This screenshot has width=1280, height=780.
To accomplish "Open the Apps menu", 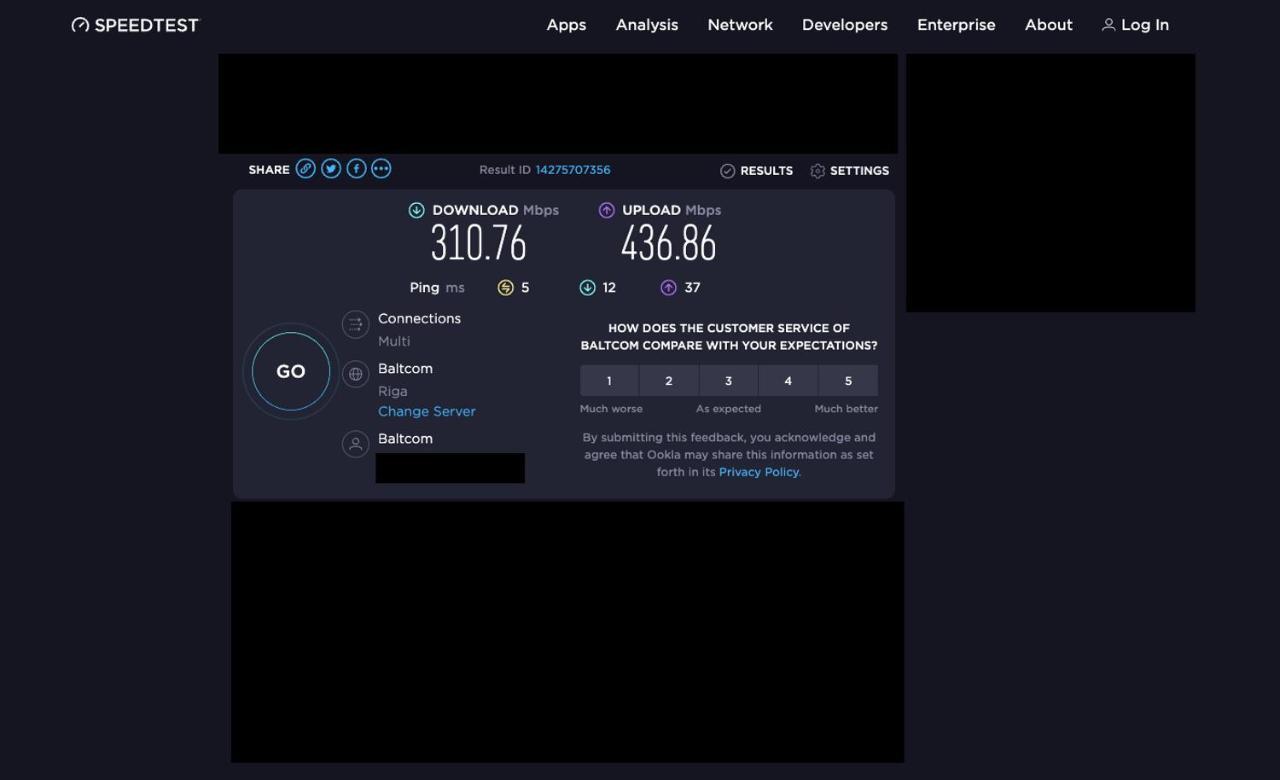I will (x=566, y=25).
